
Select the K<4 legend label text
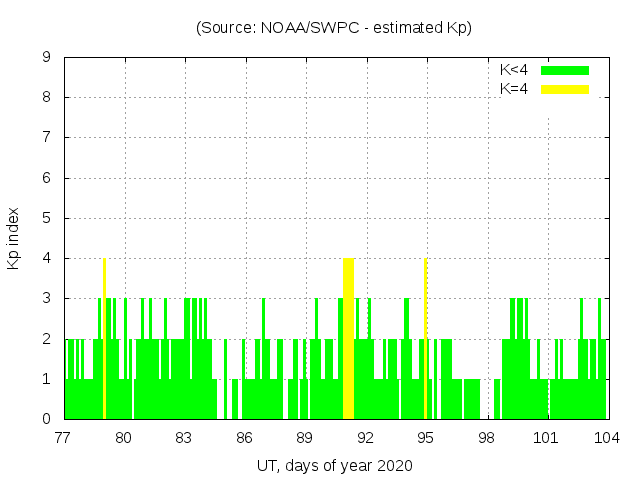514,70
